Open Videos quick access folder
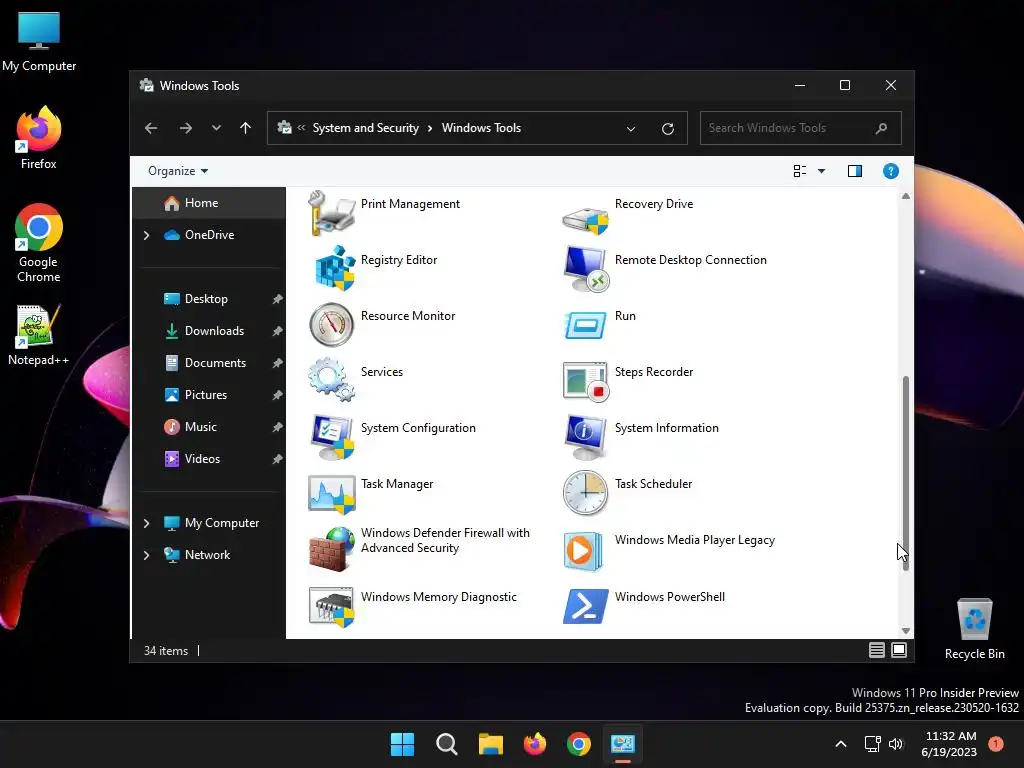The height and width of the screenshot is (768, 1024). 209,459
